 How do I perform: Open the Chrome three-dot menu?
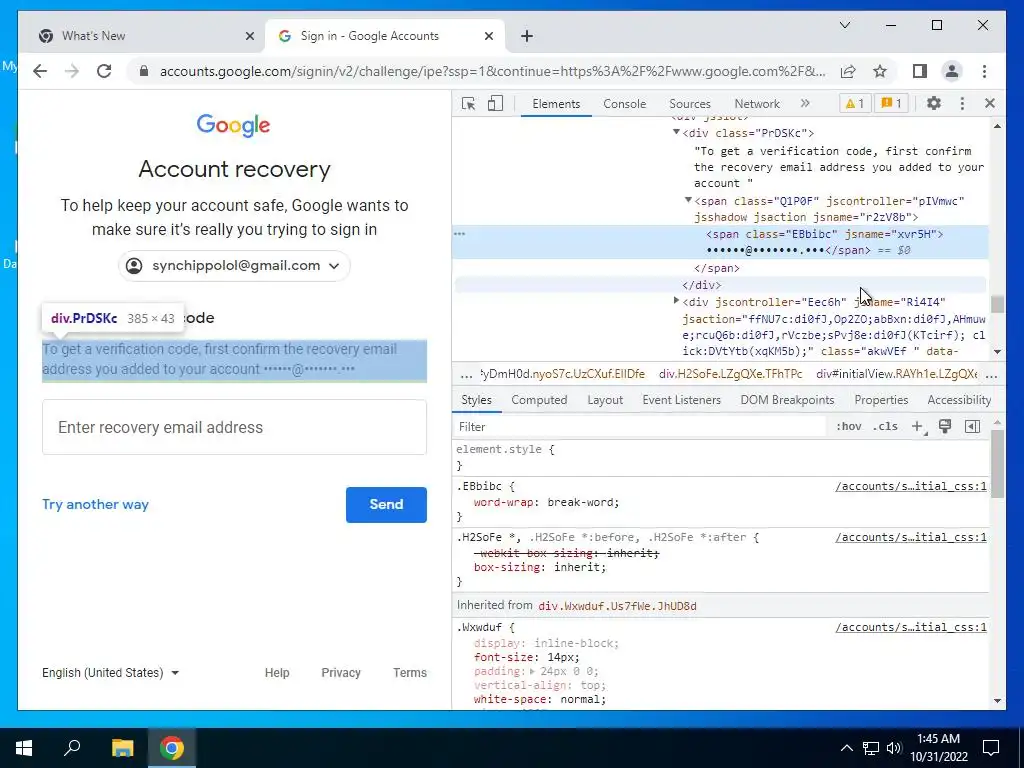pyautogui.click(x=984, y=71)
